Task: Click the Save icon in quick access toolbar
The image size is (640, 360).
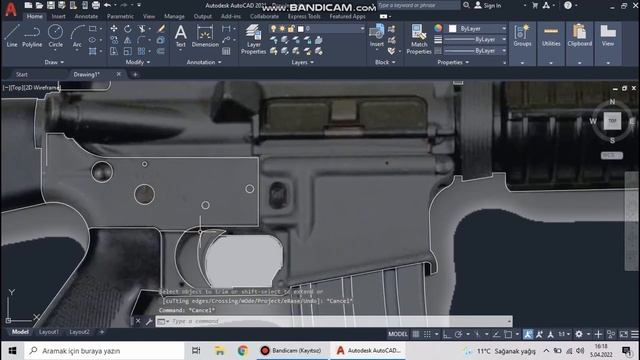Action: (x=51, y=5)
